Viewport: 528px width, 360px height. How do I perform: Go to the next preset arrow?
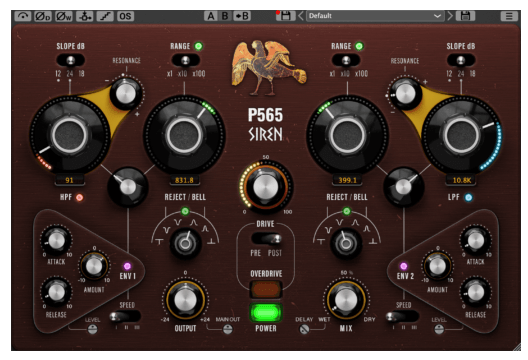[450, 16]
